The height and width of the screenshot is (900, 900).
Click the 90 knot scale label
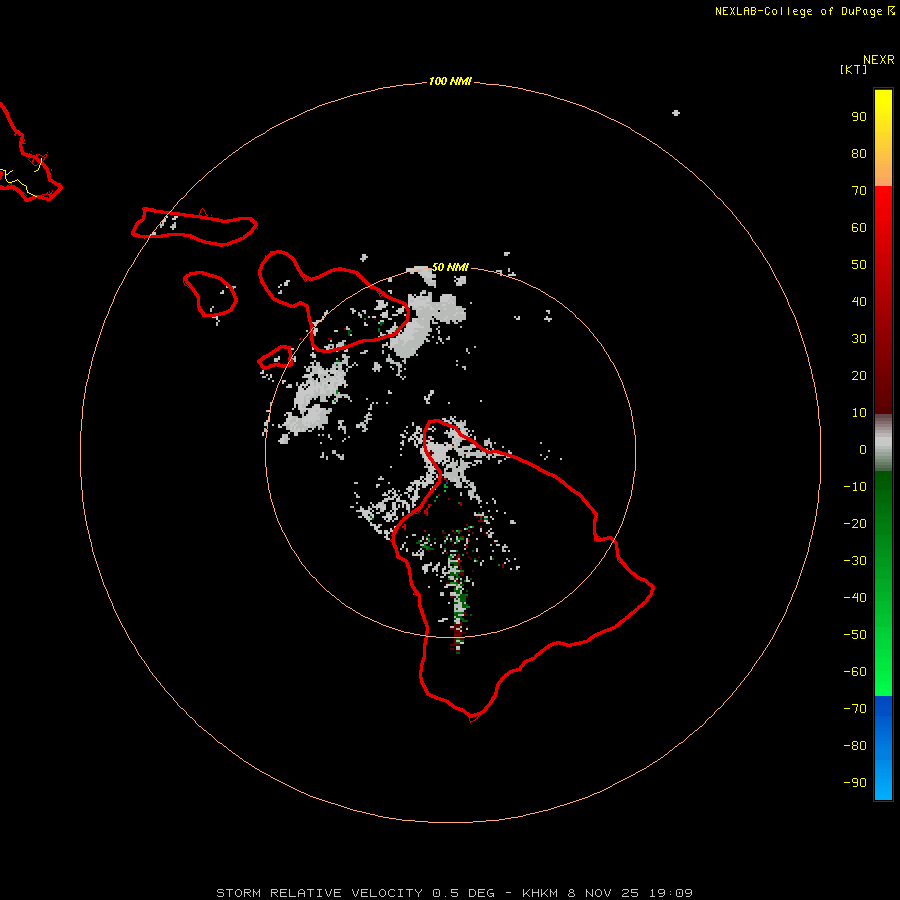pyautogui.click(x=859, y=117)
